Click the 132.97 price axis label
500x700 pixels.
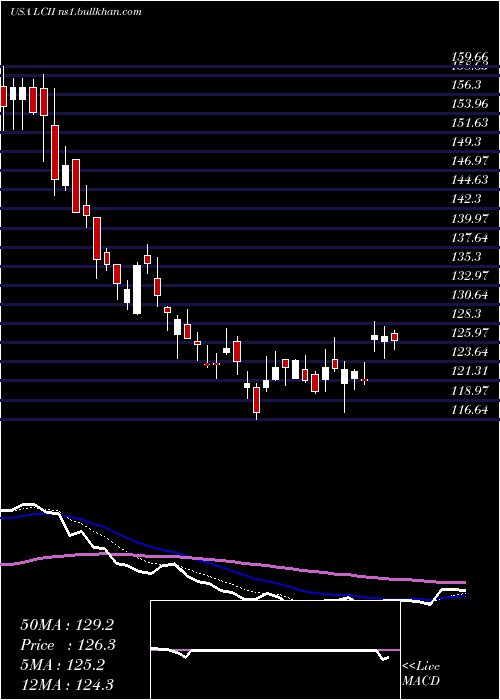[x=469, y=276]
